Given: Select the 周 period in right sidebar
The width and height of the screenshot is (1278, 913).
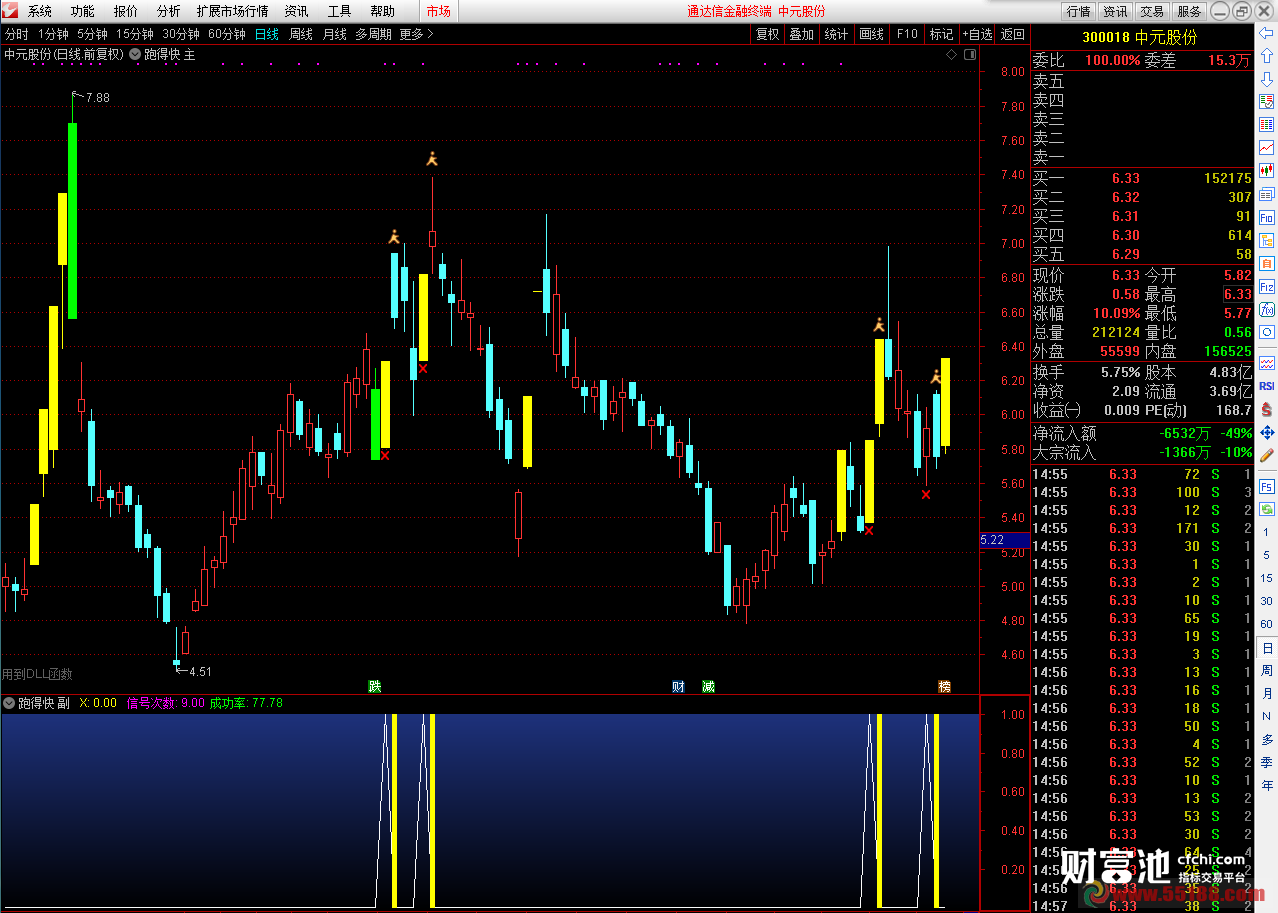Looking at the screenshot, I should 1267,671.
